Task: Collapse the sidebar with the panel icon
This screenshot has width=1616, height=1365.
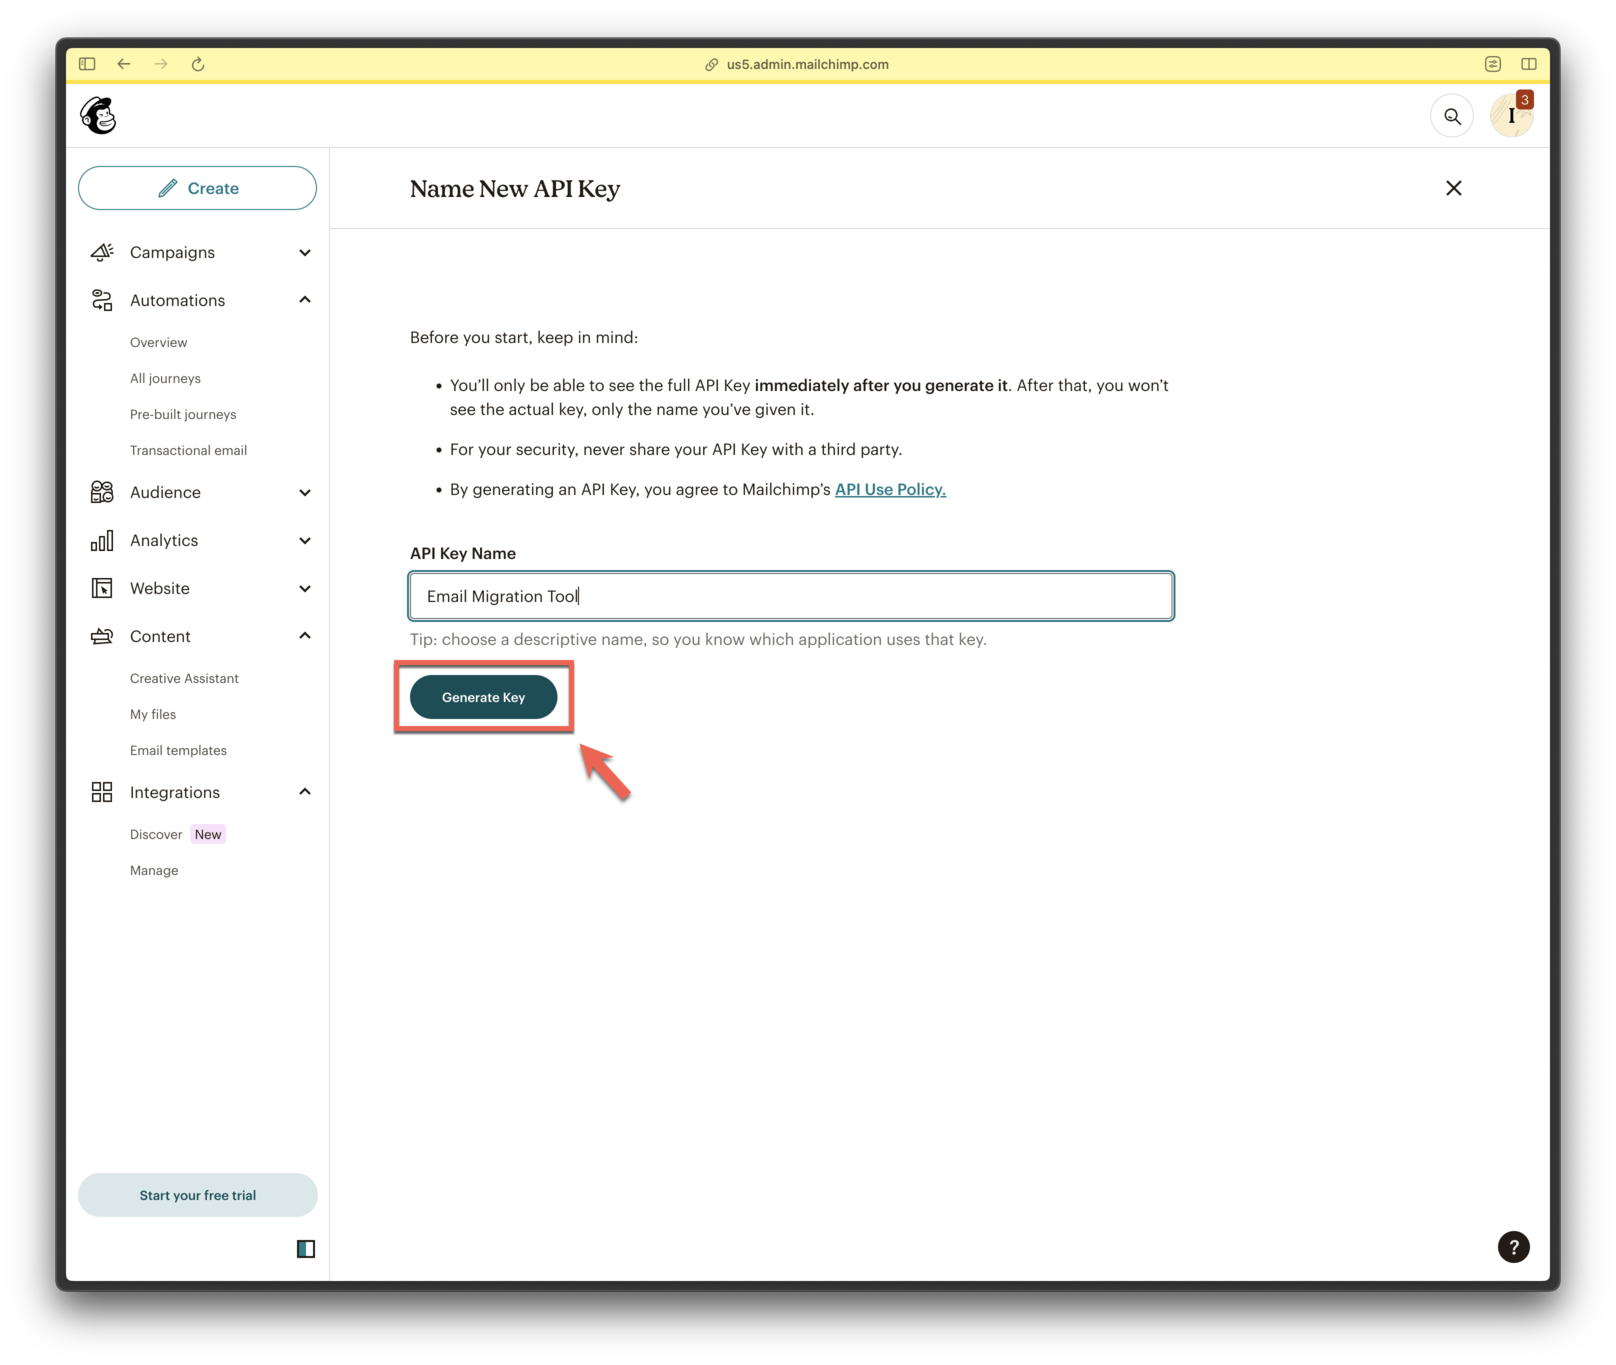Action: click(306, 1248)
